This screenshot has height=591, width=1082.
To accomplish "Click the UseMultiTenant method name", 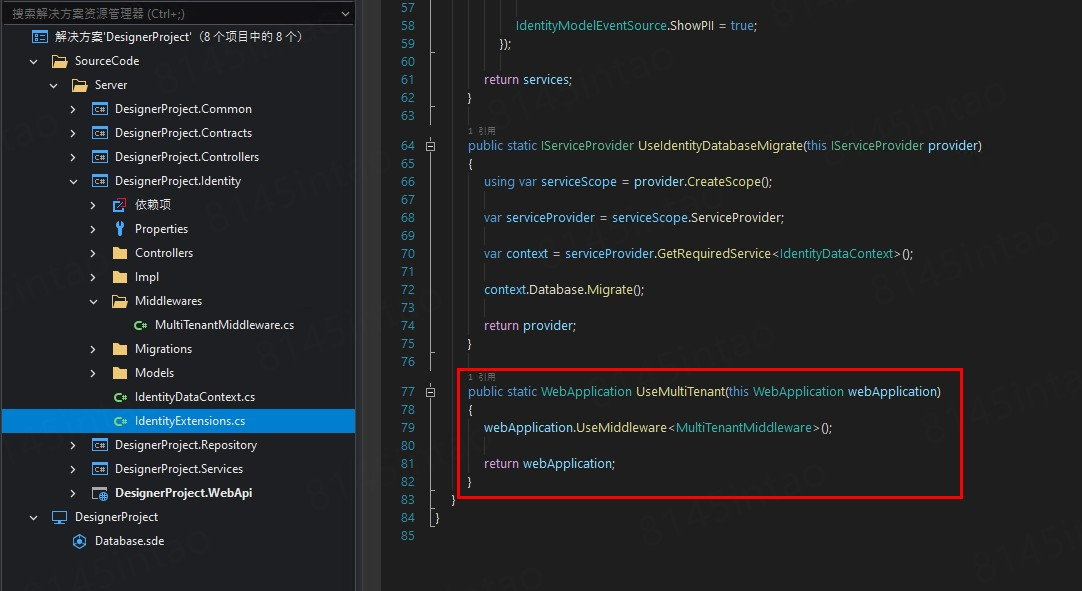I will click(x=680, y=391).
